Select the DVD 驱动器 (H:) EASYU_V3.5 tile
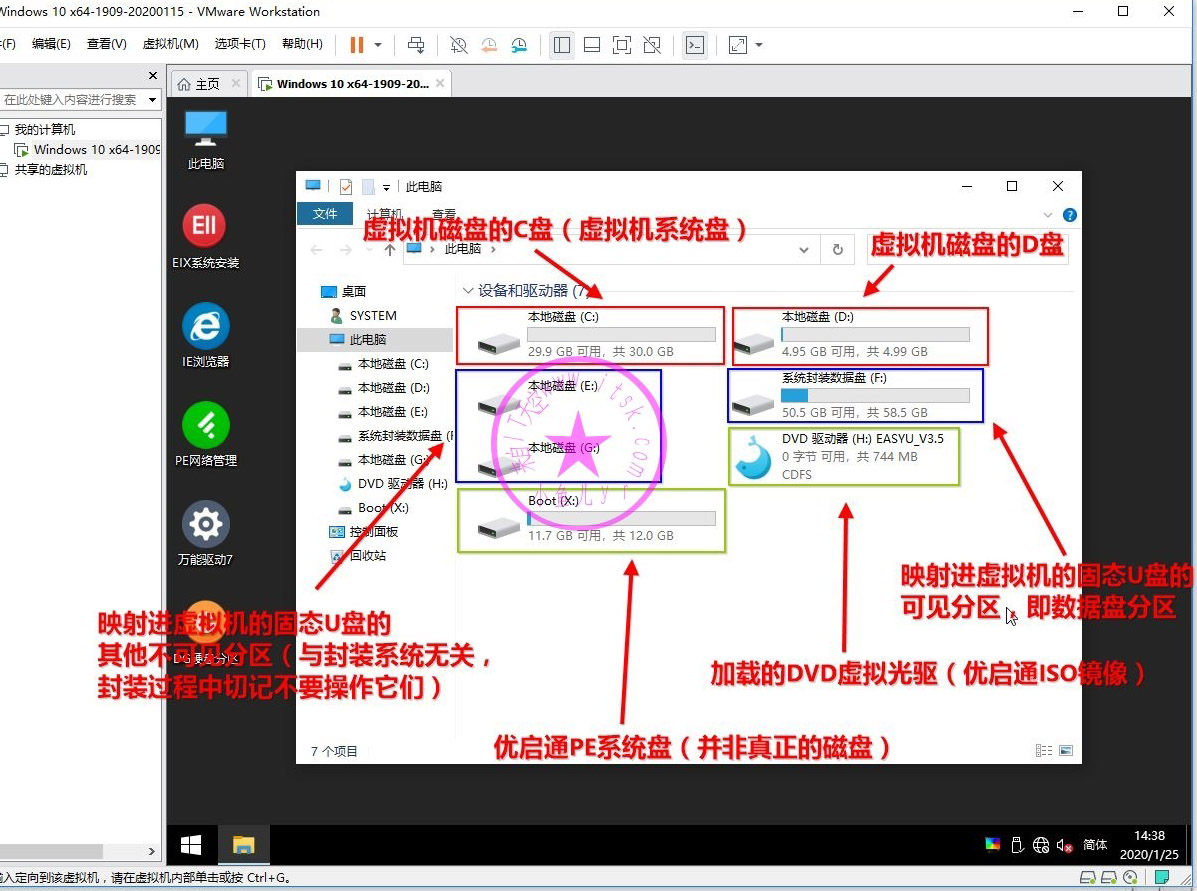 point(844,457)
